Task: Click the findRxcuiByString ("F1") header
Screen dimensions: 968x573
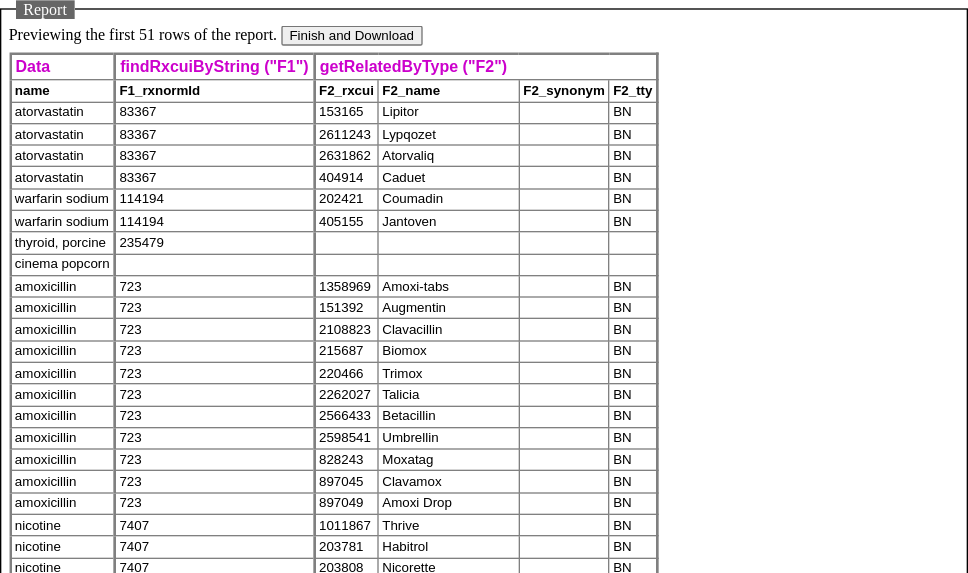Action: pyautogui.click(x=214, y=67)
